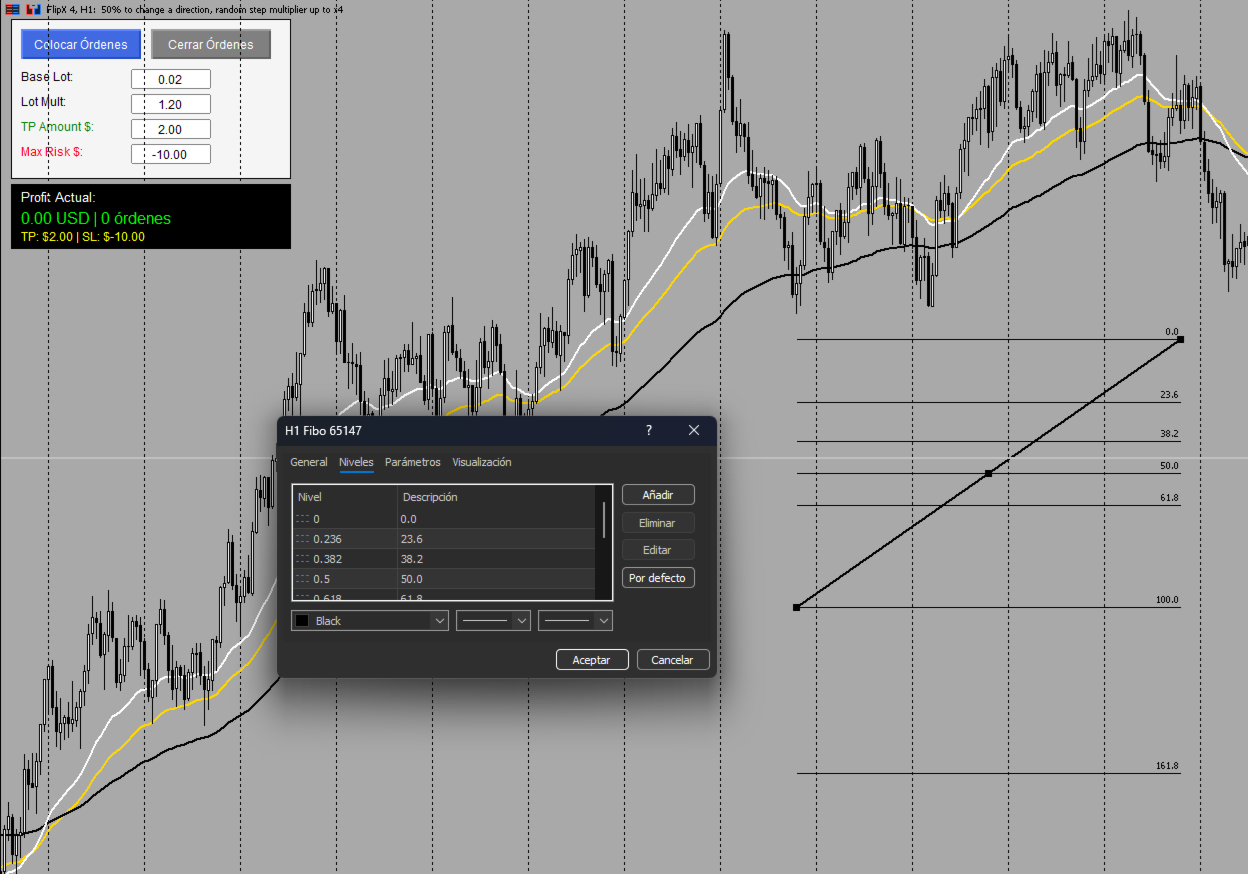
Task: Switch to the Parámetros tab
Action: coord(413,462)
